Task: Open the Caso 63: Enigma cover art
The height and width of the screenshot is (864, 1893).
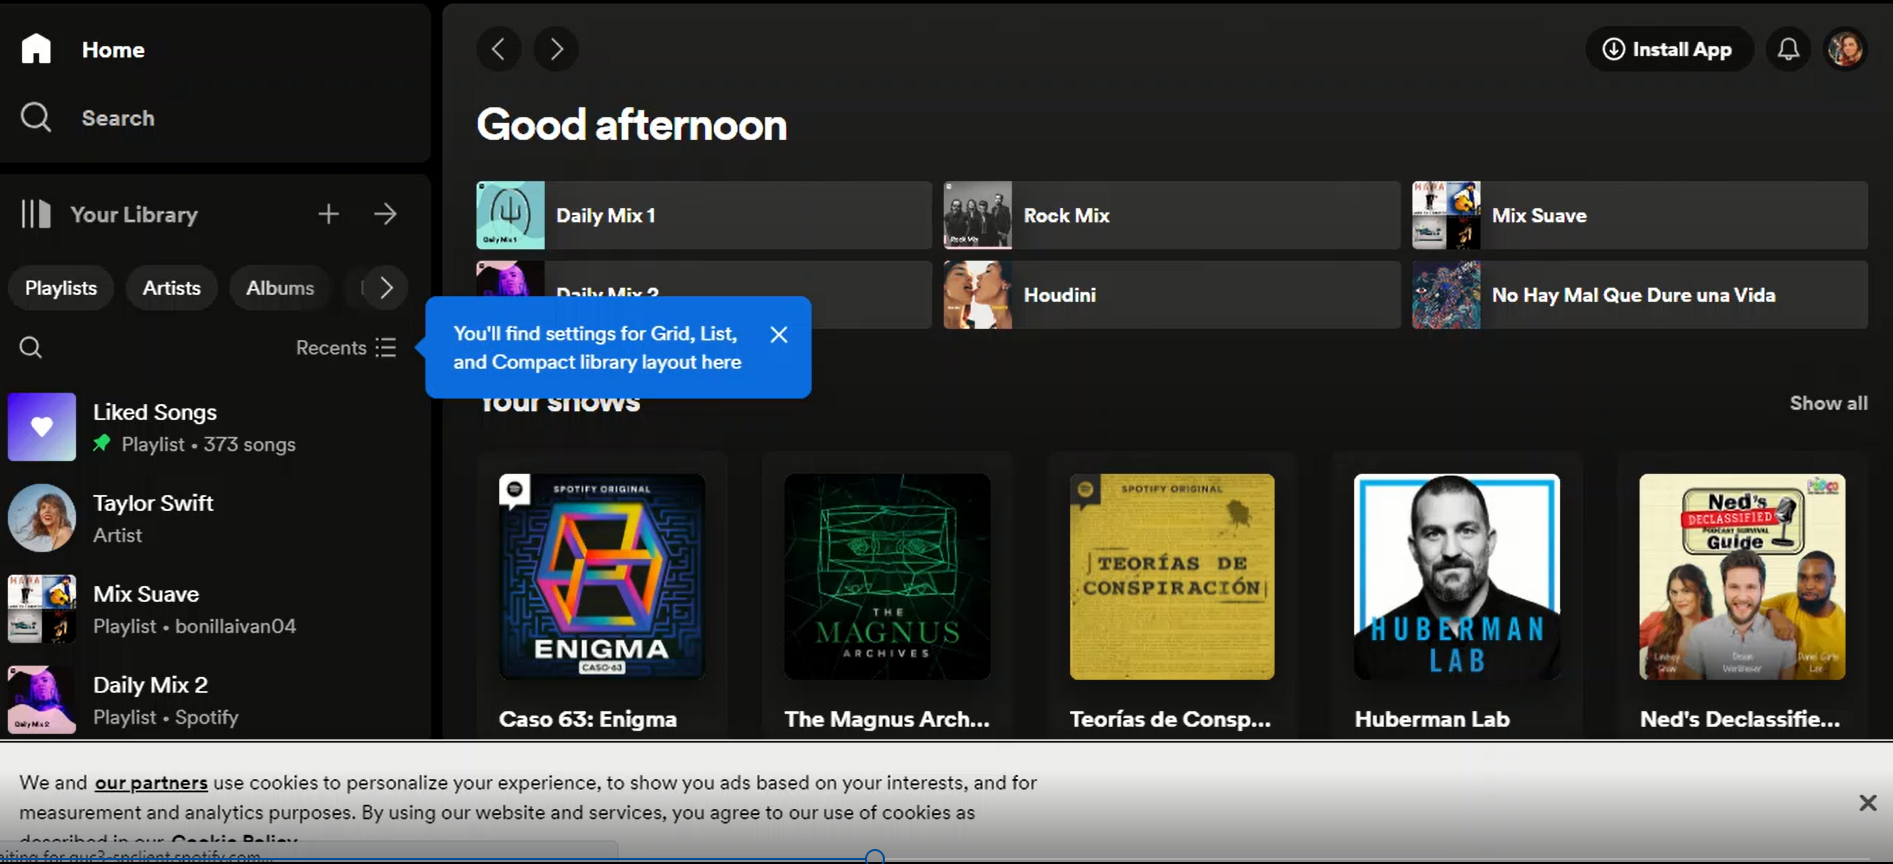Action: point(602,577)
